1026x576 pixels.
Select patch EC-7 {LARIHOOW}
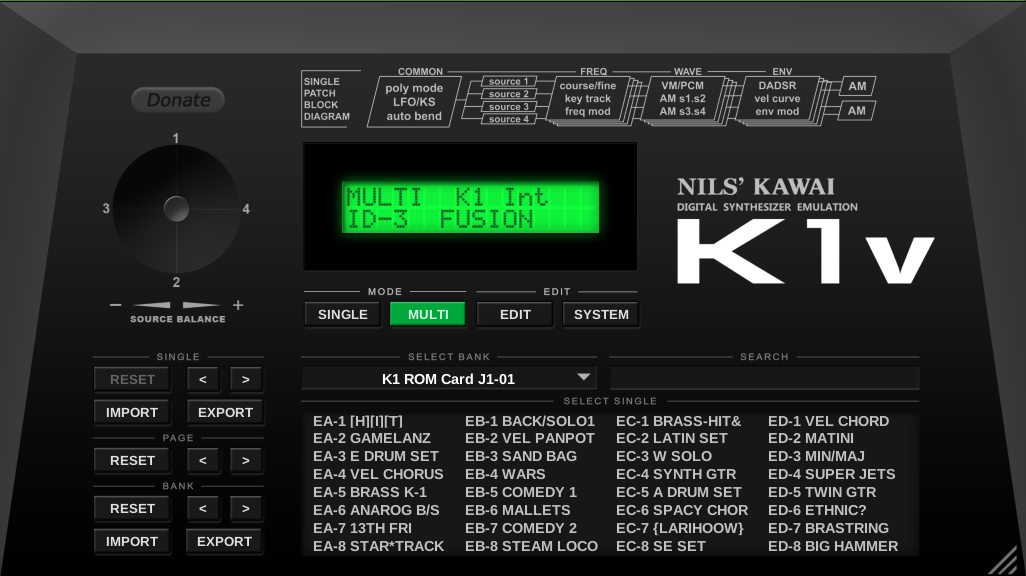pyautogui.click(x=680, y=528)
